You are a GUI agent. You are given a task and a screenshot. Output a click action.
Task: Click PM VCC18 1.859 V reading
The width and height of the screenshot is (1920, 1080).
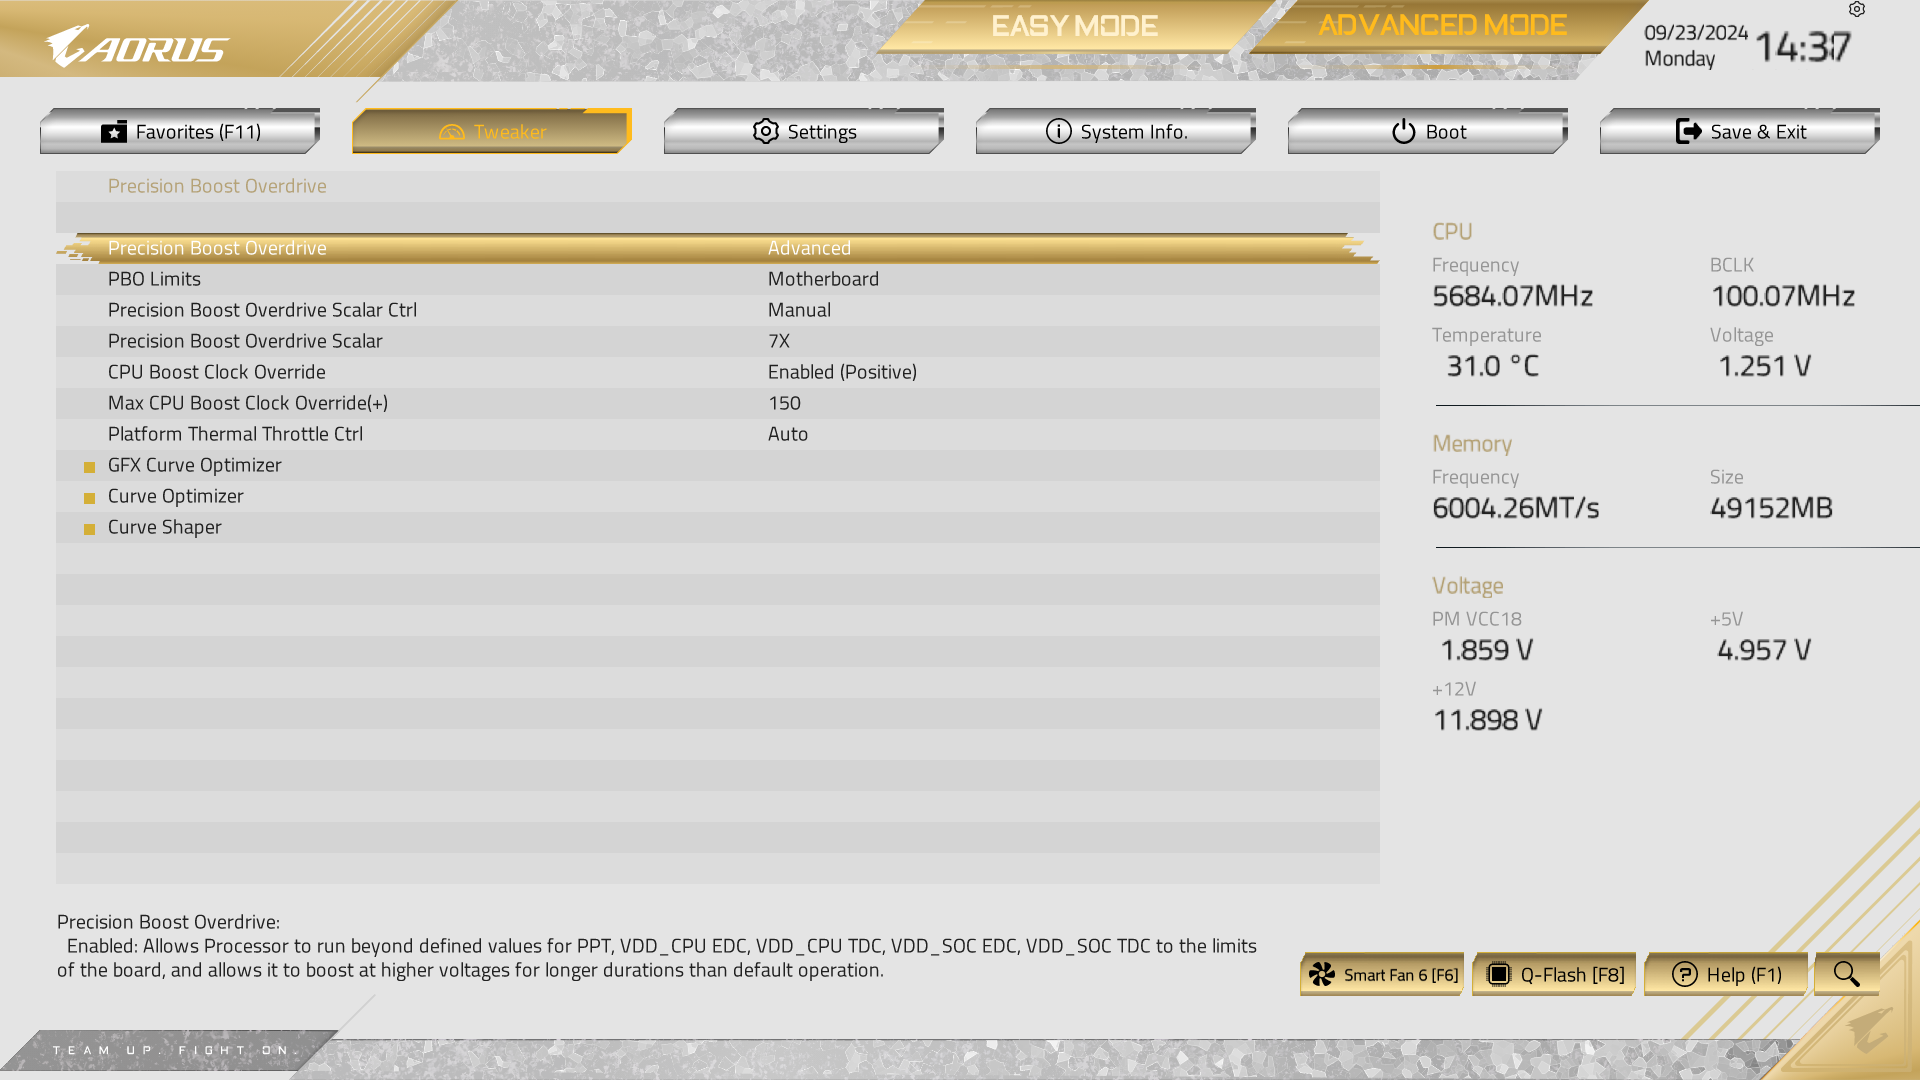click(x=1486, y=650)
